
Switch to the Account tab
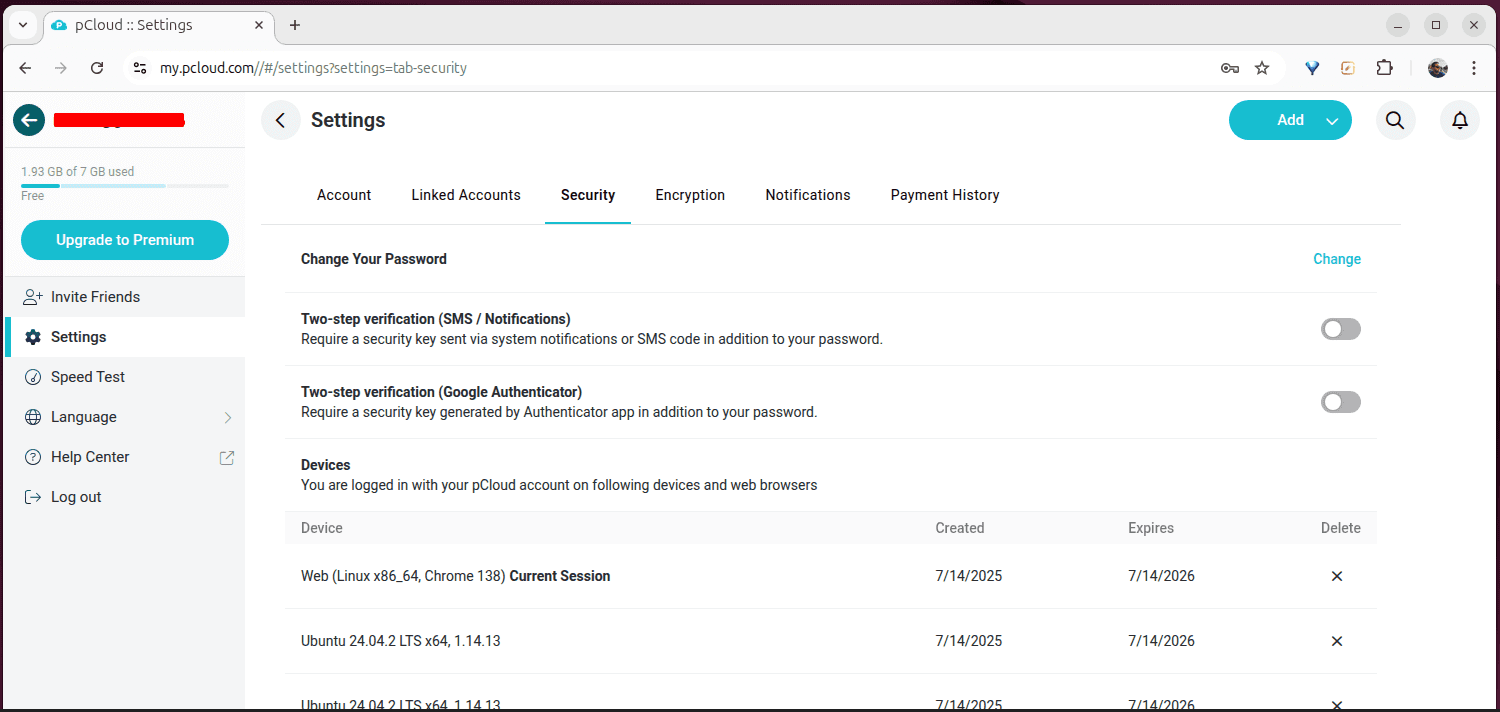tap(344, 195)
